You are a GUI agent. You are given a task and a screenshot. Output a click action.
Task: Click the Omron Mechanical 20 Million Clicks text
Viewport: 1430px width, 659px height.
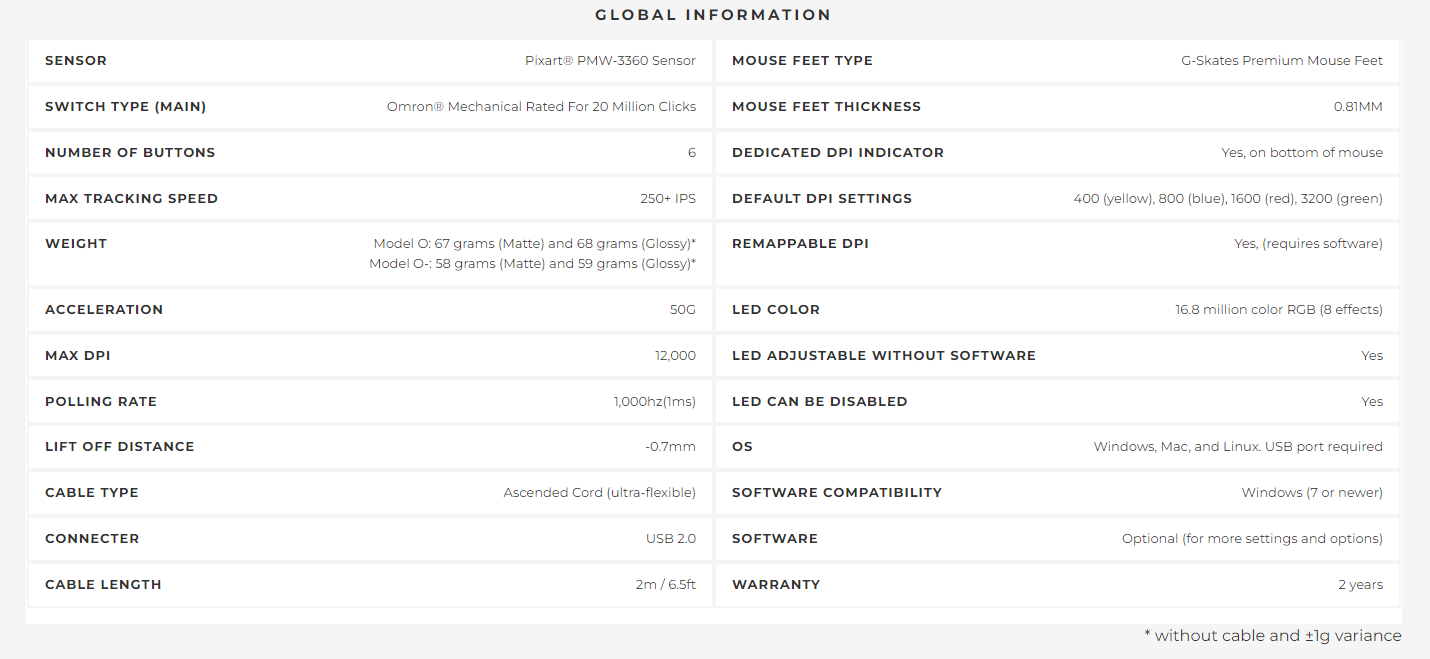tap(541, 107)
